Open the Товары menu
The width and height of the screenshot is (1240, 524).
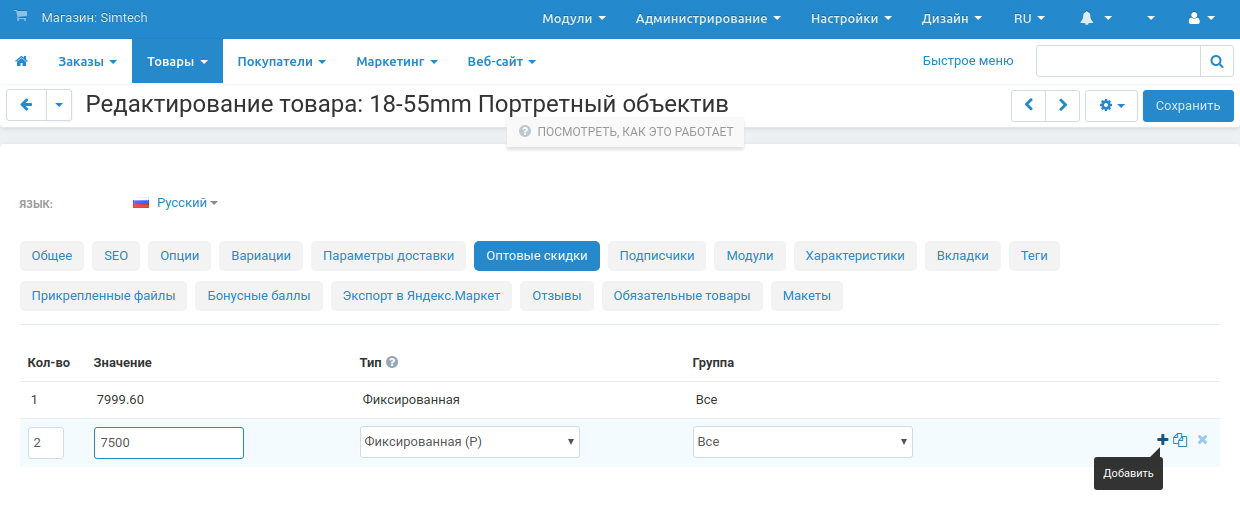(177, 62)
